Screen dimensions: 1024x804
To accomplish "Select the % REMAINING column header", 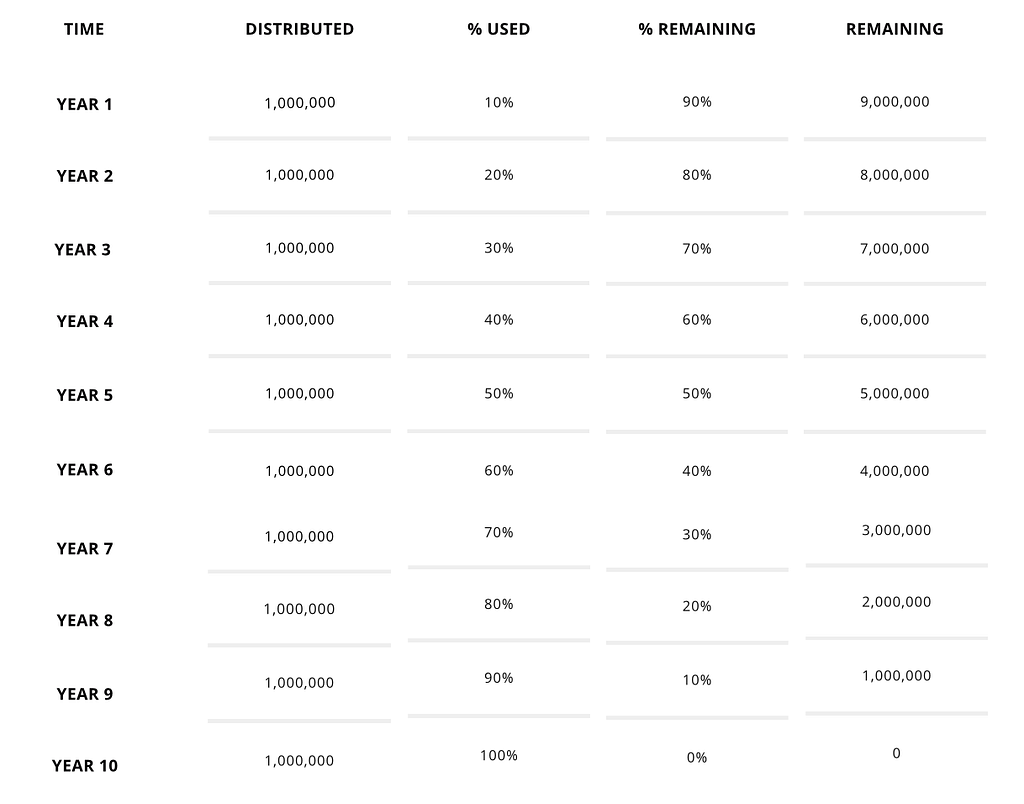I will tap(697, 29).
